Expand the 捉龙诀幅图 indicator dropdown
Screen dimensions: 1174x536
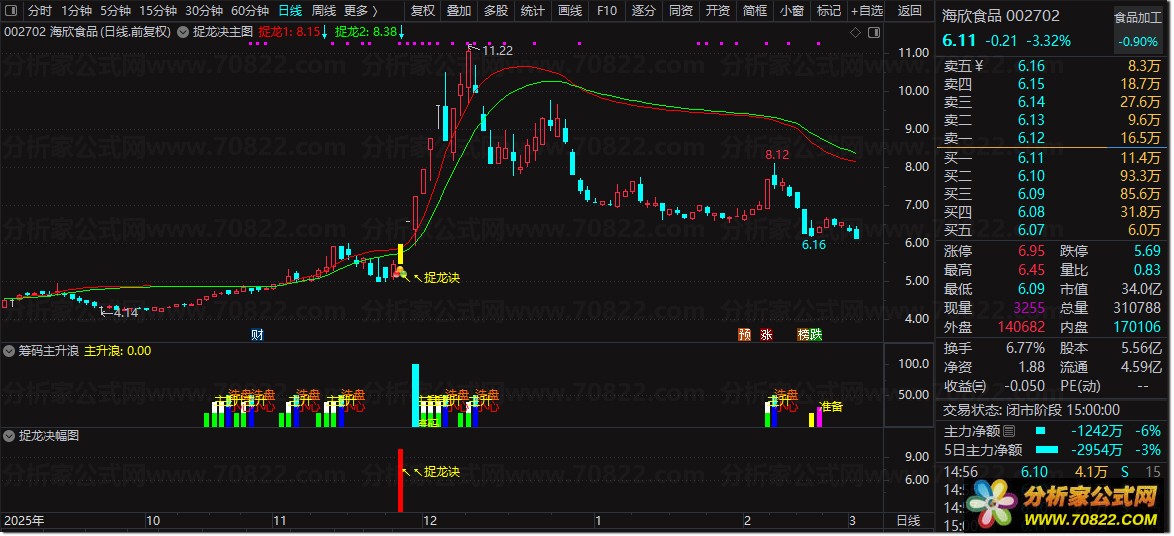tap(10, 436)
